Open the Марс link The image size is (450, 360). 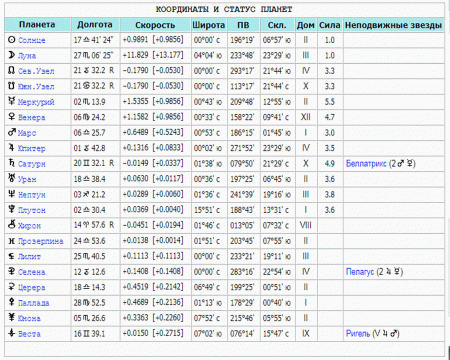click(27, 133)
